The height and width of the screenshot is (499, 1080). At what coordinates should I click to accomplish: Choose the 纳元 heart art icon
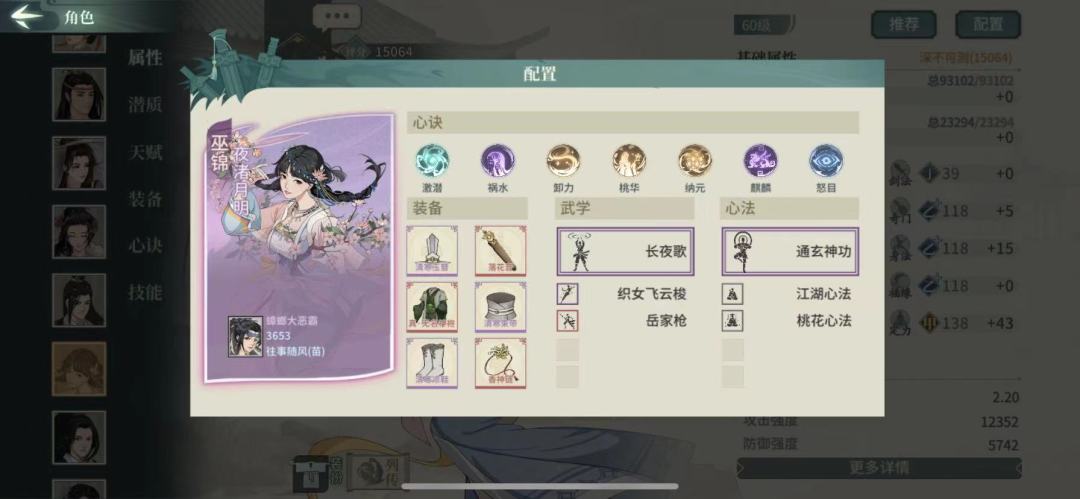[694, 161]
